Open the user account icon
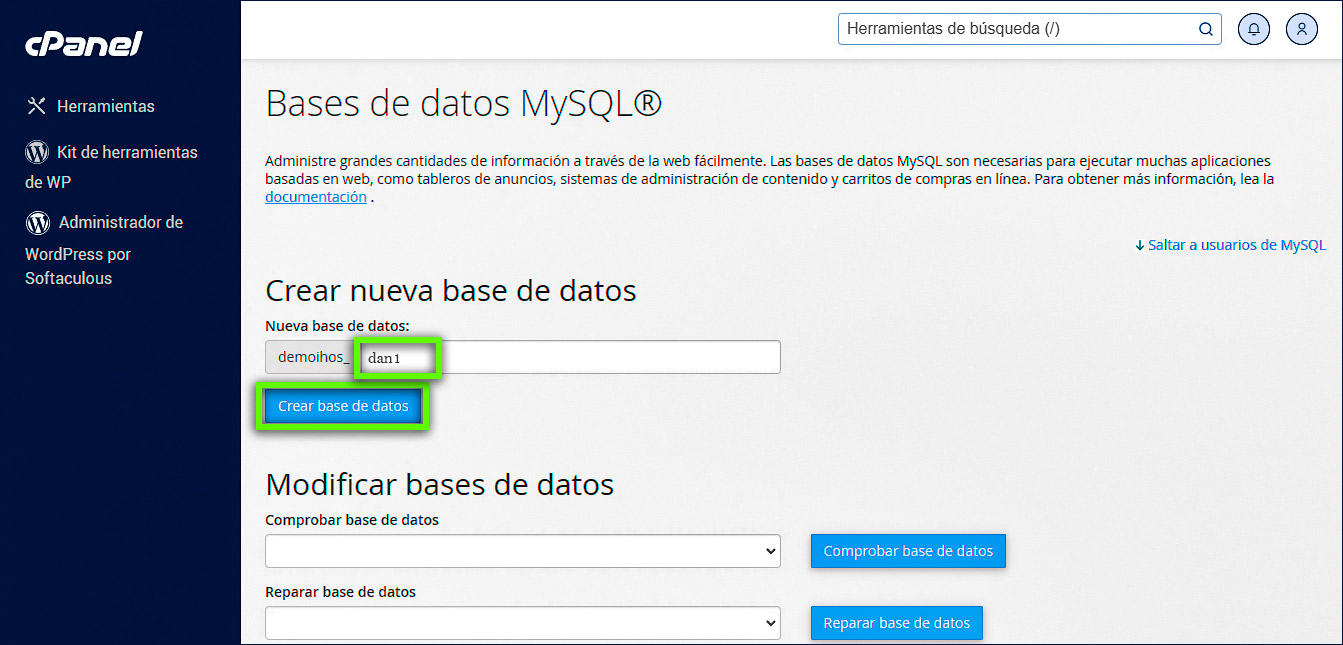The image size is (1343, 645). click(1301, 29)
